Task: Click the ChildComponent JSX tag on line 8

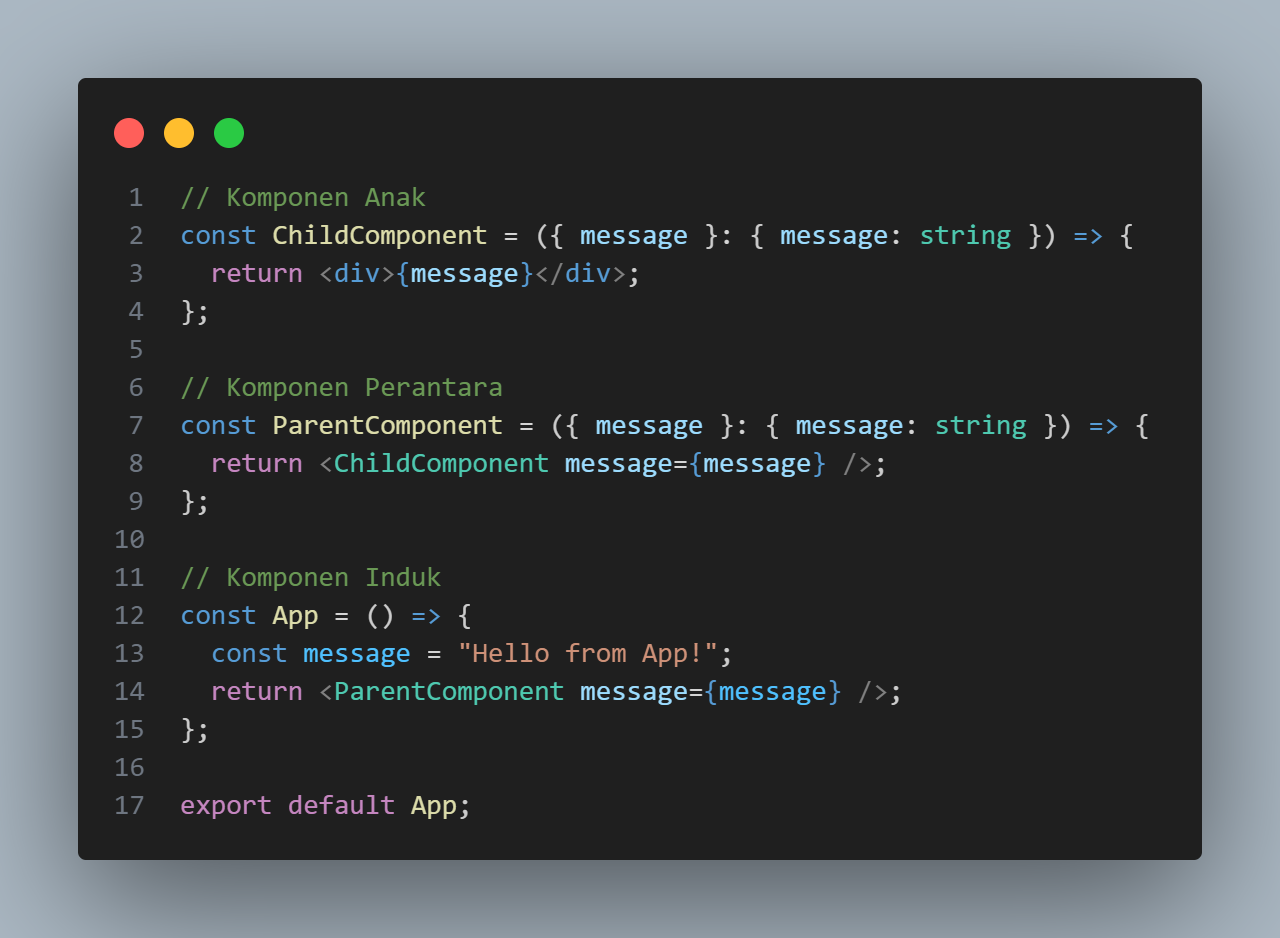Action: pos(441,464)
